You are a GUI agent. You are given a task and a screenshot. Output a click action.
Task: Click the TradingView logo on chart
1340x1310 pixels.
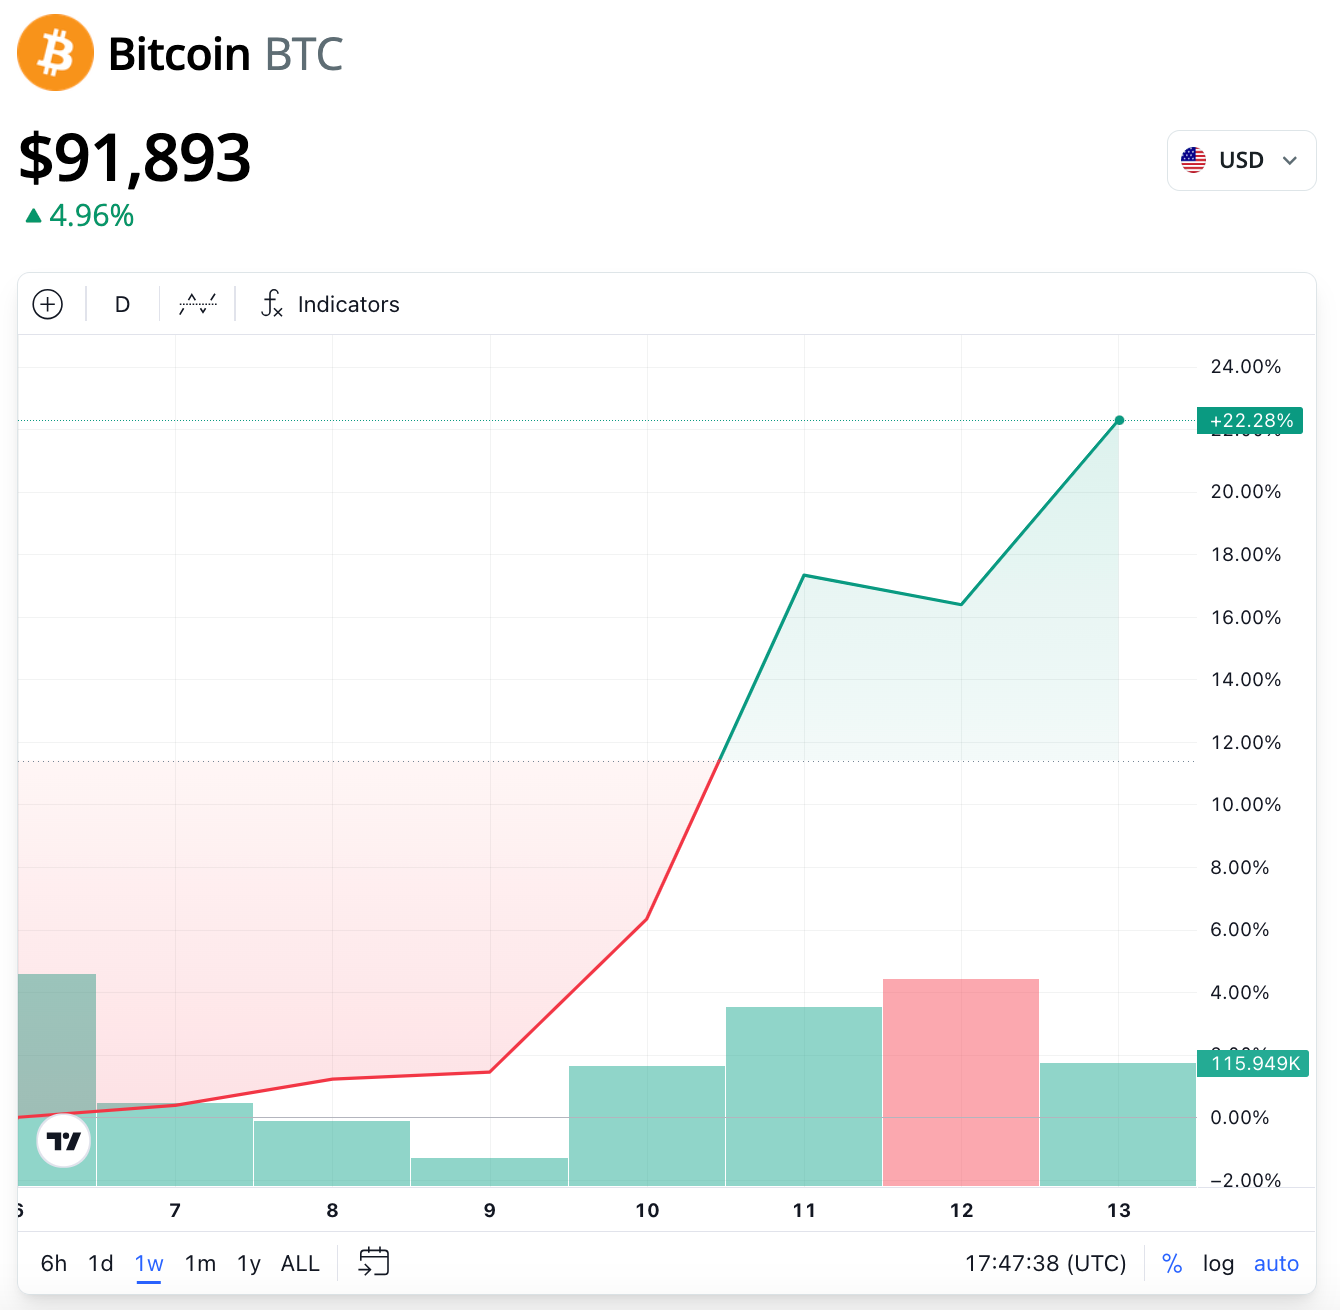click(64, 1141)
